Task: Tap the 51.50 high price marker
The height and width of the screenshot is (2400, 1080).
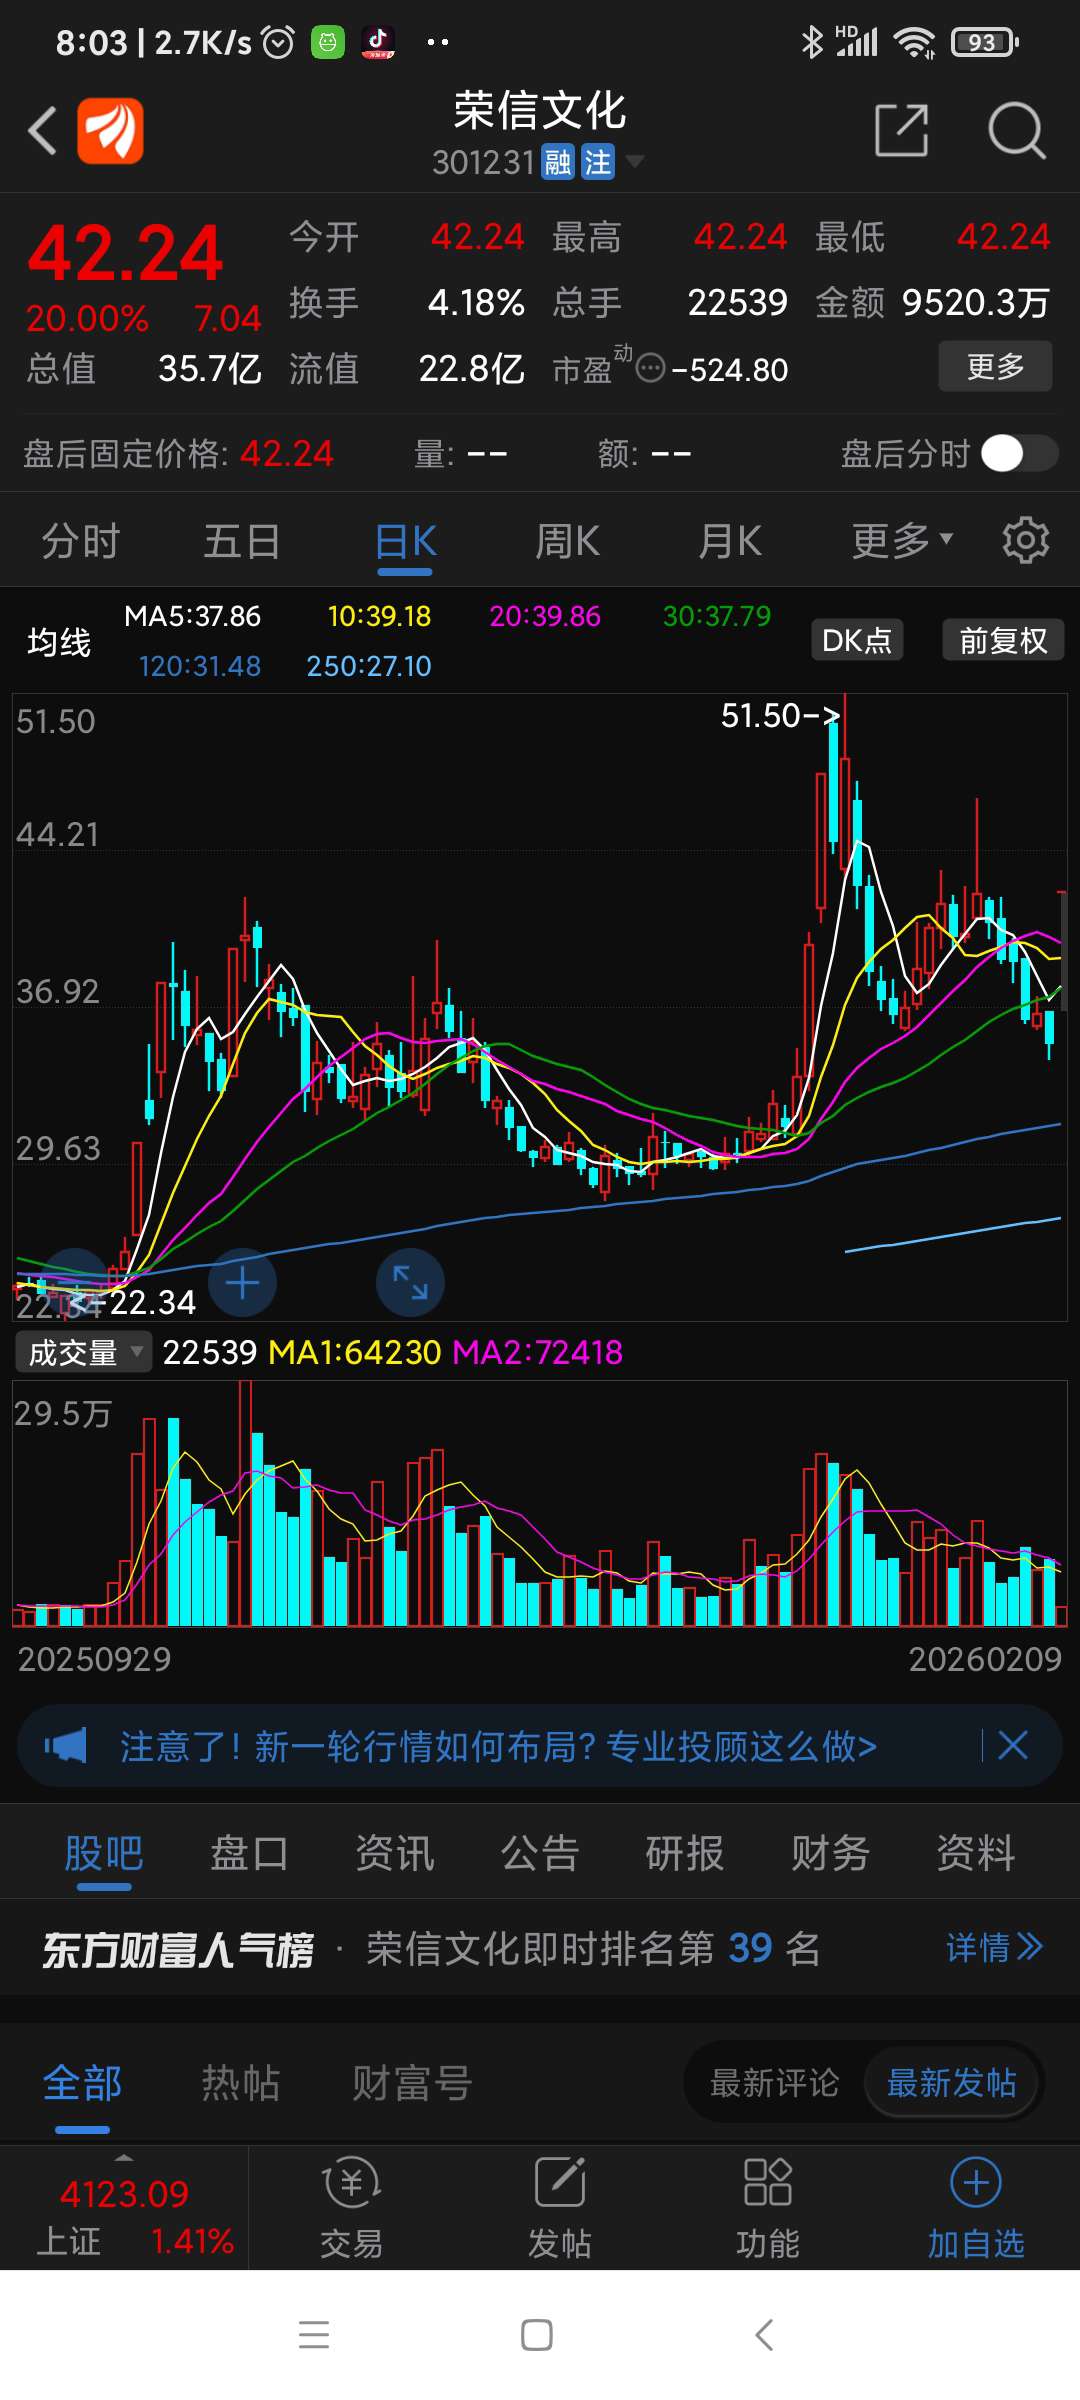Action: [780, 716]
